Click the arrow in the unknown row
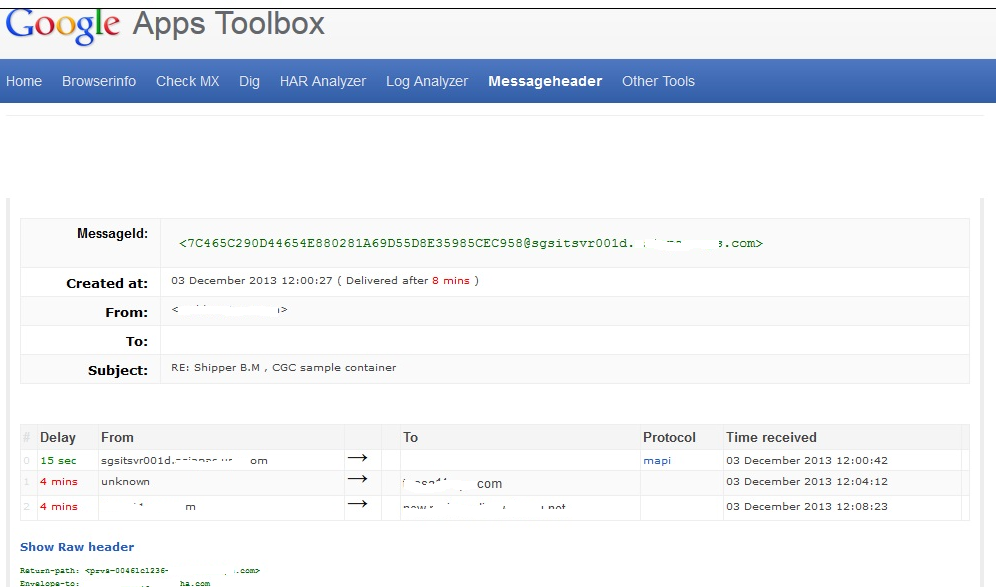 [x=358, y=478]
